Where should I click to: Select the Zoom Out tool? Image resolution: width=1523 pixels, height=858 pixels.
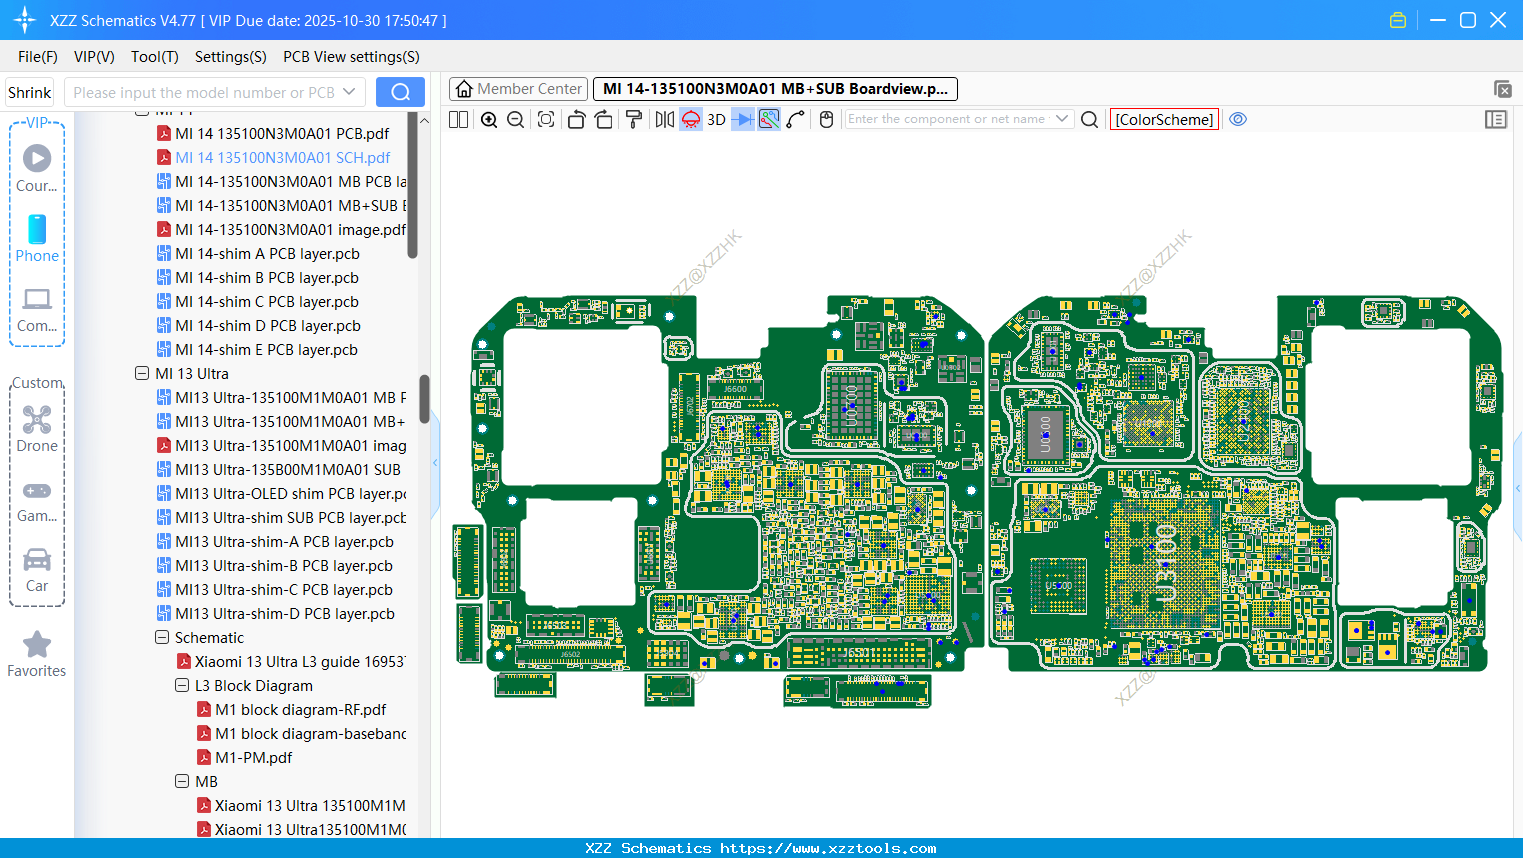515,119
